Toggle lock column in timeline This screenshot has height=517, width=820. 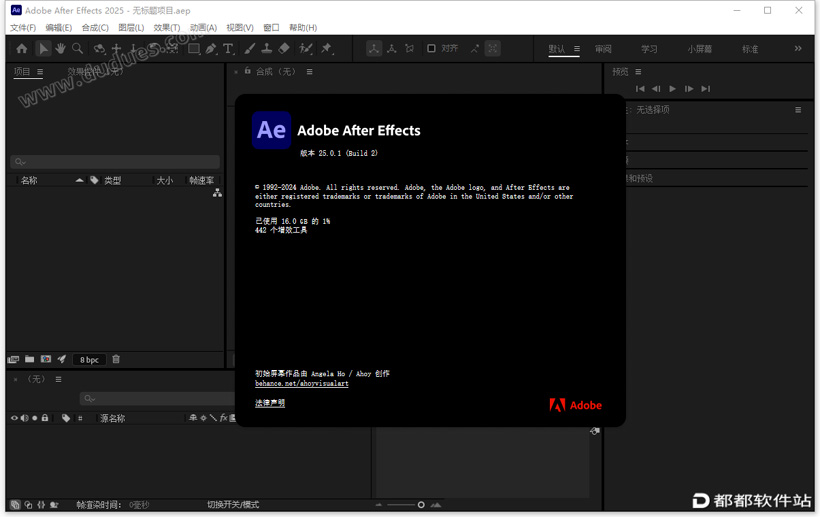click(x=45, y=418)
